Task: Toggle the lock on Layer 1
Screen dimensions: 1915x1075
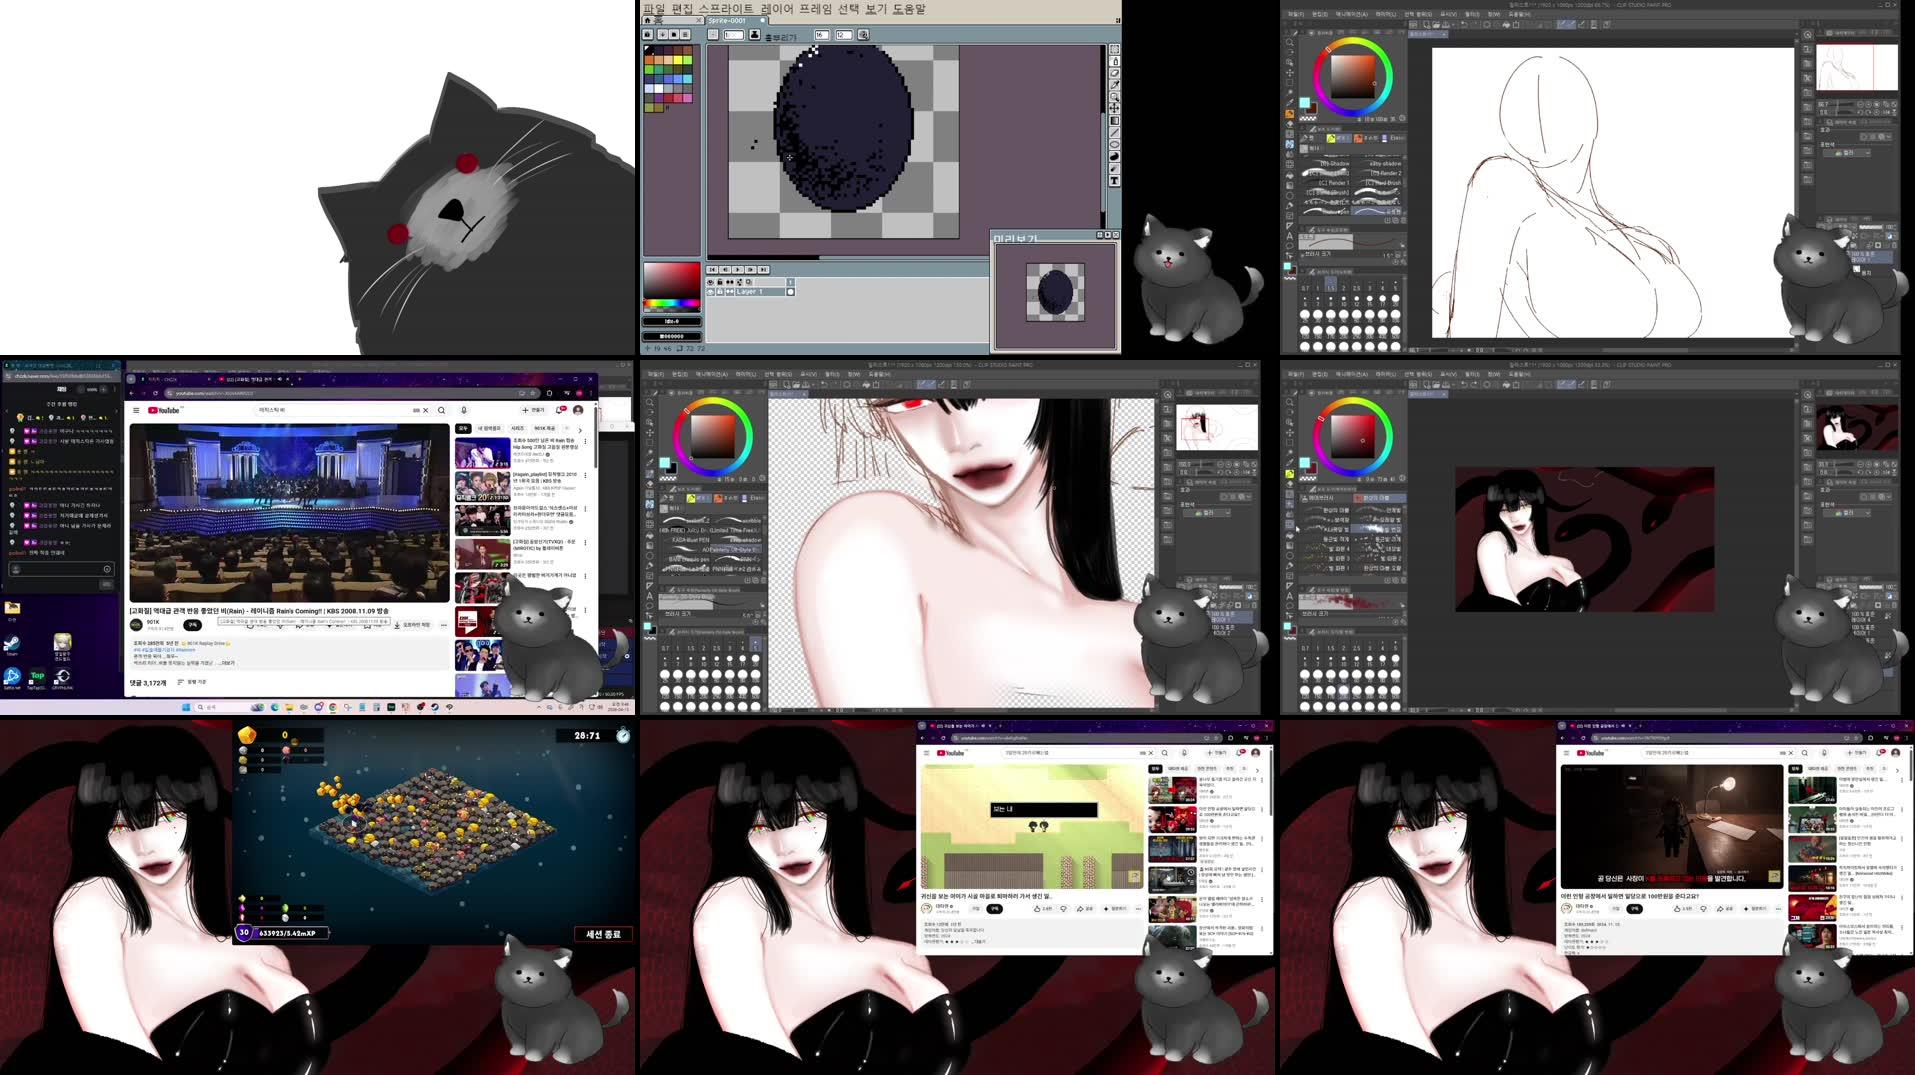Action: click(720, 292)
